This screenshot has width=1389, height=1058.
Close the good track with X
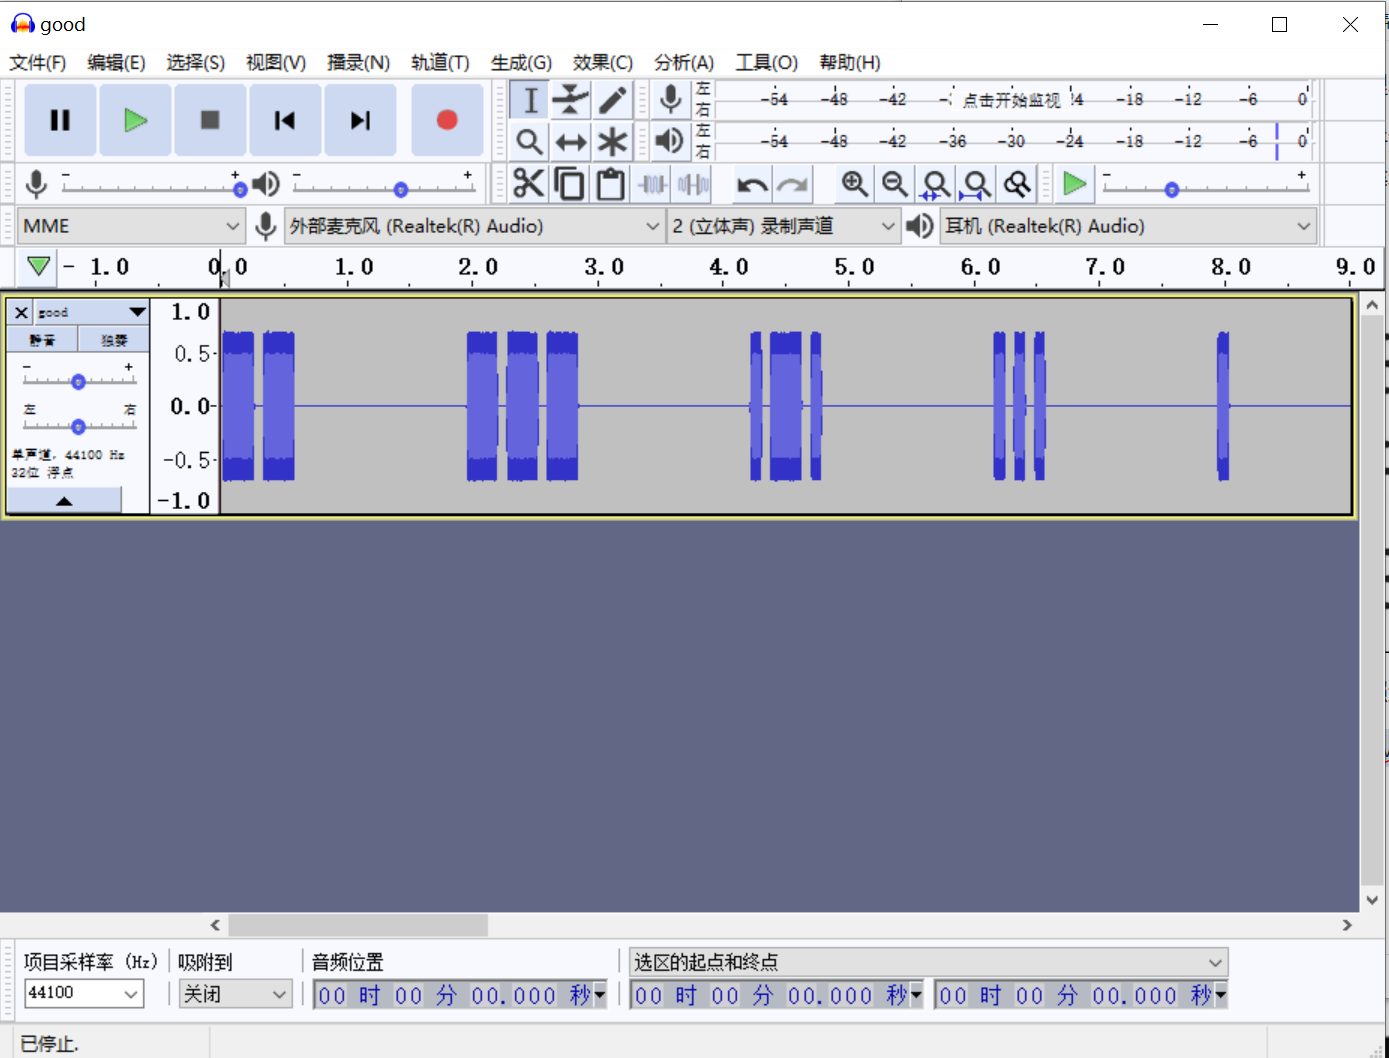(x=21, y=313)
